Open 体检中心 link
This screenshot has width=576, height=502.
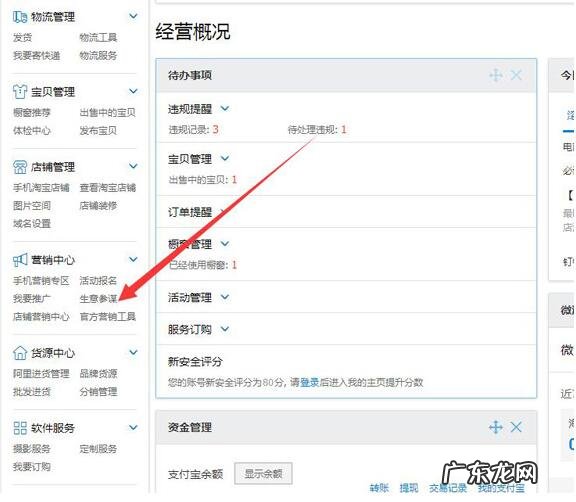[32, 131]
